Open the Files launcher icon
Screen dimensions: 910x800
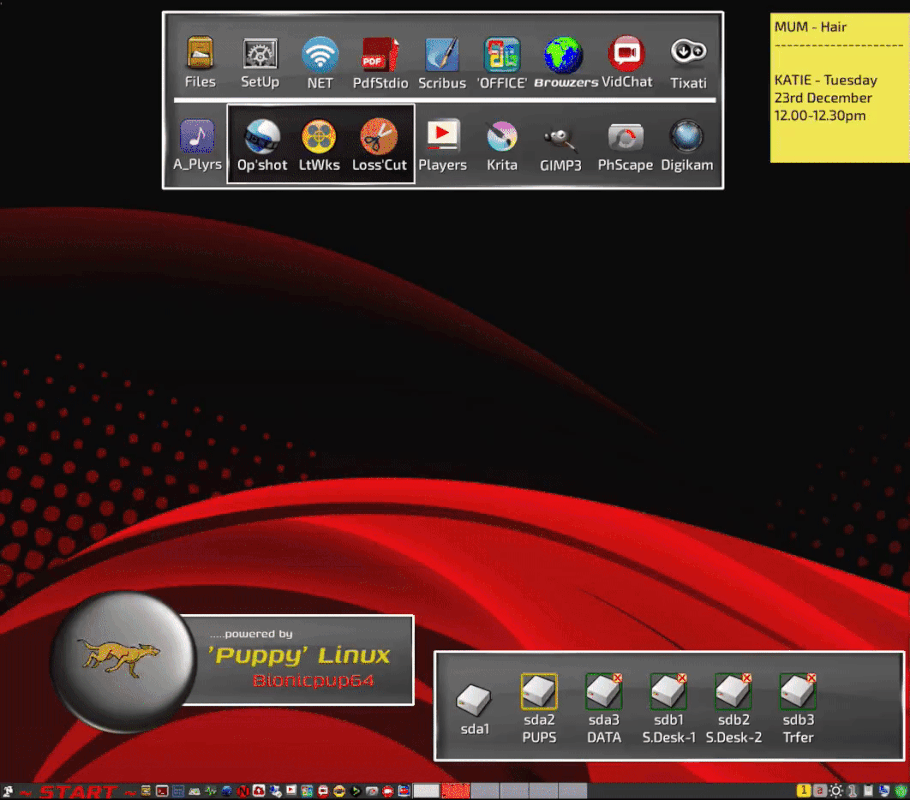[x=200, y=53]
